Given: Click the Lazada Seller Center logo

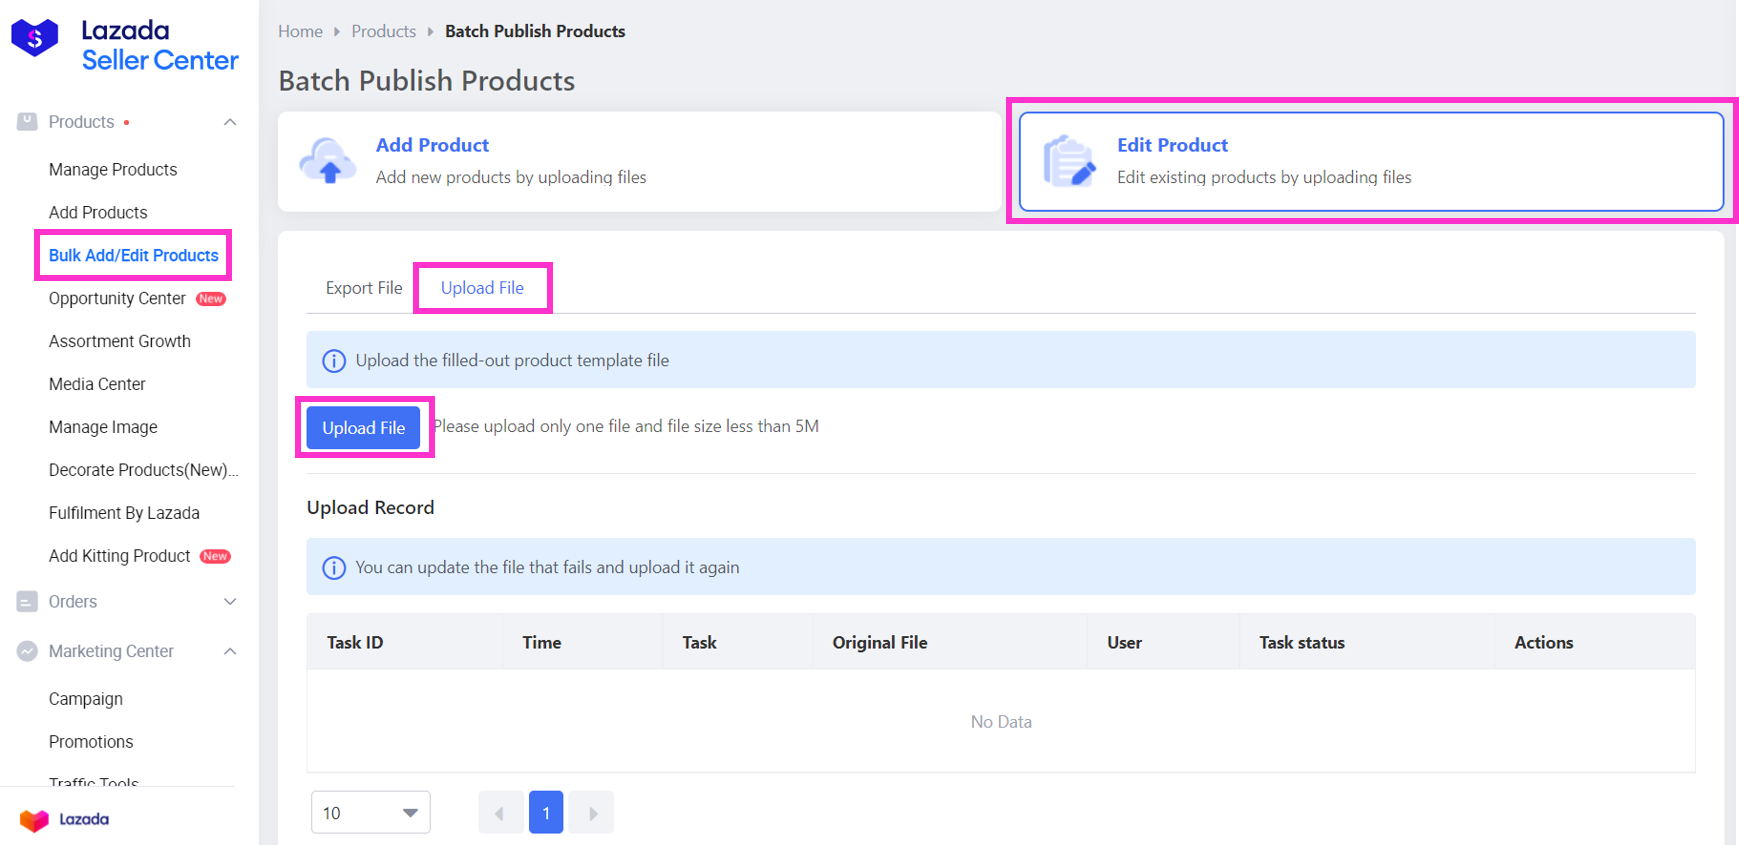Looking at the screenshot, I should pyautogui.click(x=125, y=46).
